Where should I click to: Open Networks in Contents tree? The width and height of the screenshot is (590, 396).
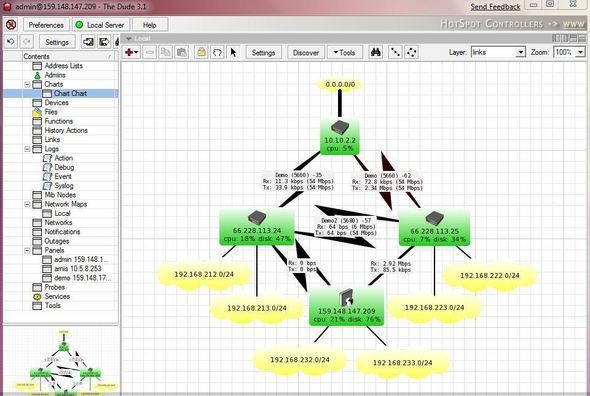click(58, 222)
